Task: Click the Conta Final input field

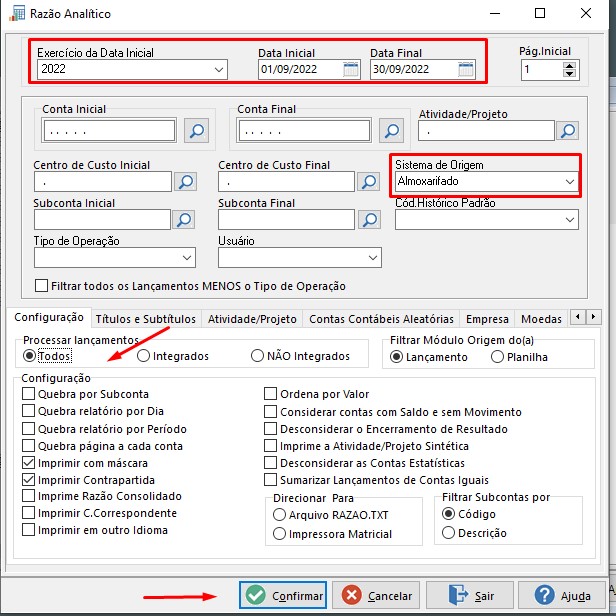Action: (304, 131)
